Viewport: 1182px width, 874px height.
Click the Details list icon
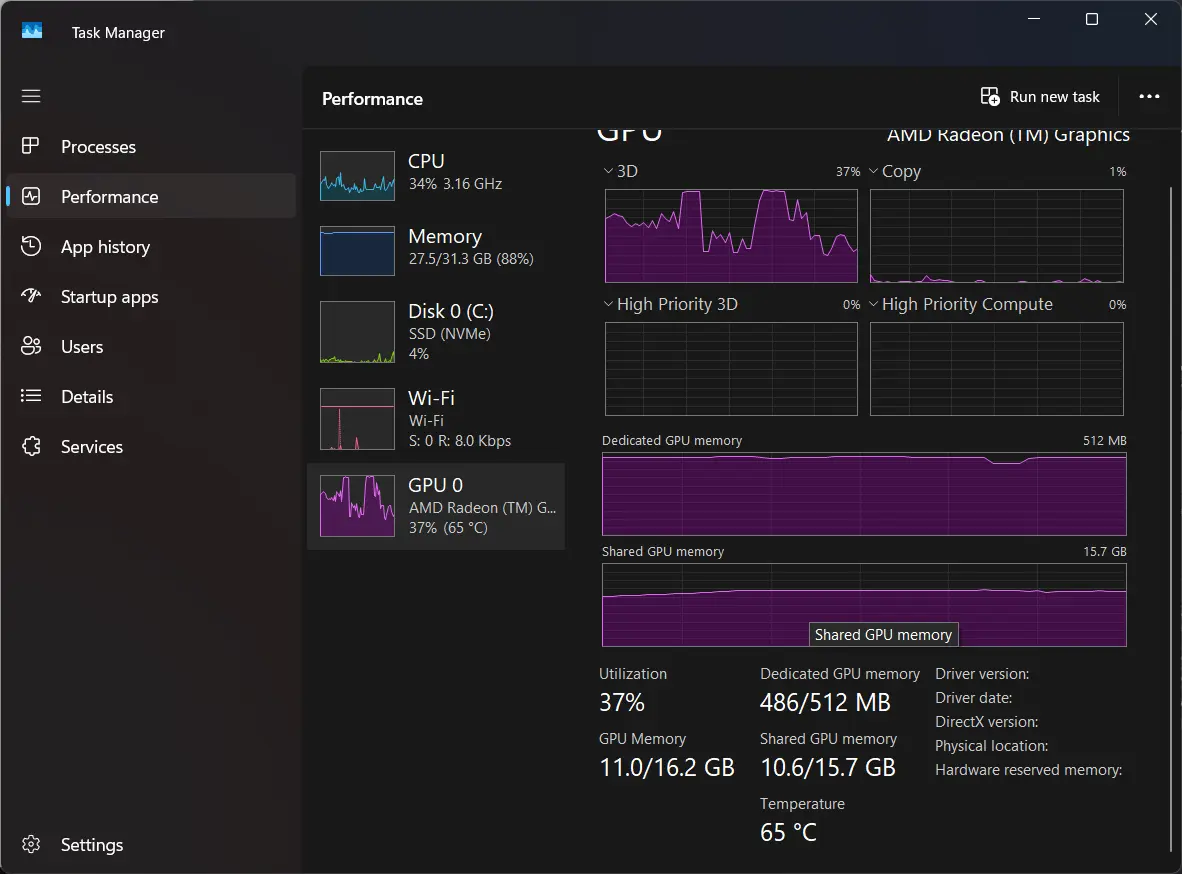point(31,397)
